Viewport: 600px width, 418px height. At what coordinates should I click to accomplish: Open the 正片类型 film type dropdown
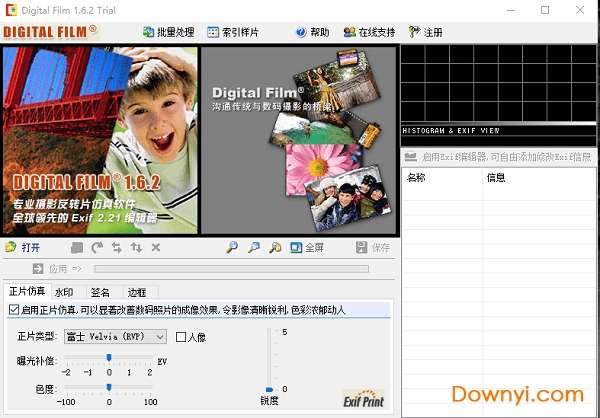115,336
